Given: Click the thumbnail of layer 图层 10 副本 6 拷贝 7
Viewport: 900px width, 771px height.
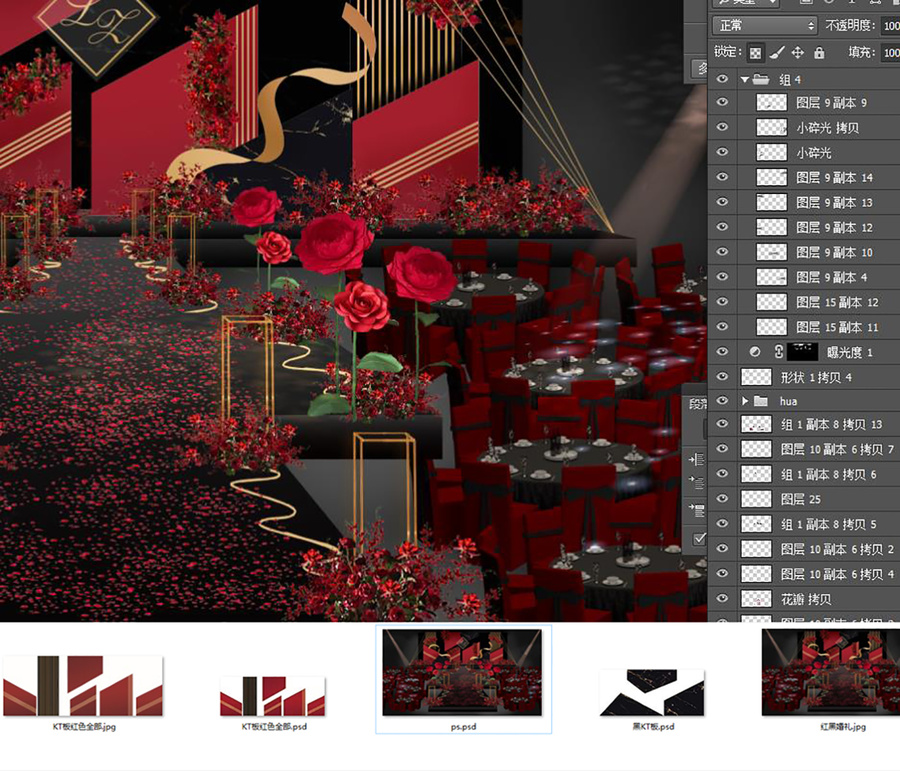Looking at the screenshot, I should 757,449.
